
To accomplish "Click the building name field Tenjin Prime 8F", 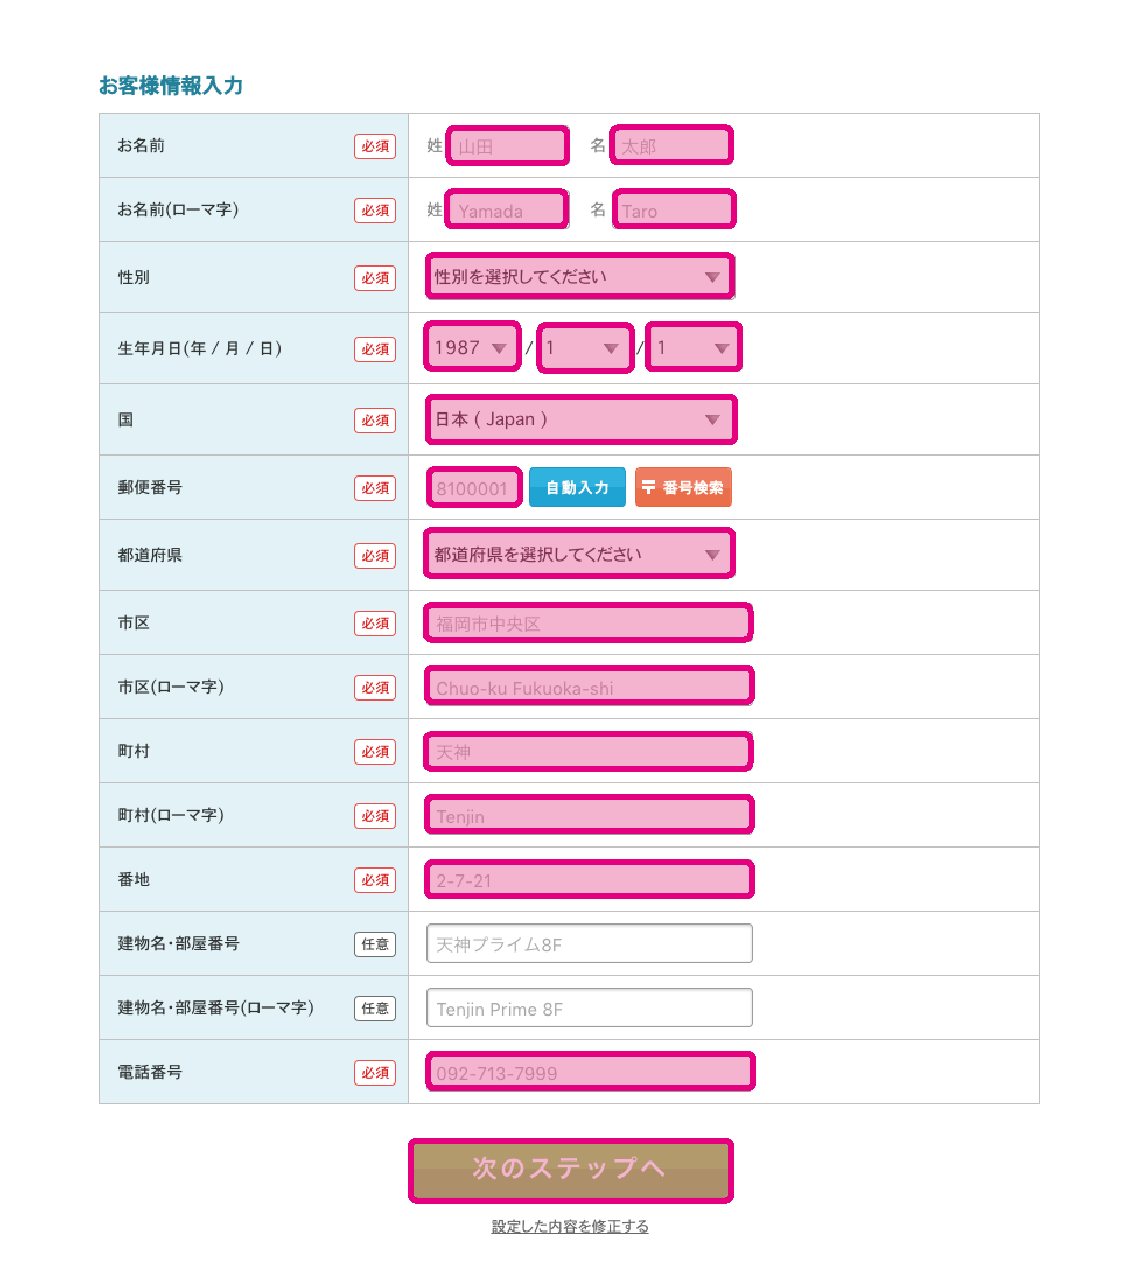I will pyautogui.click(x=590, y=1008).
